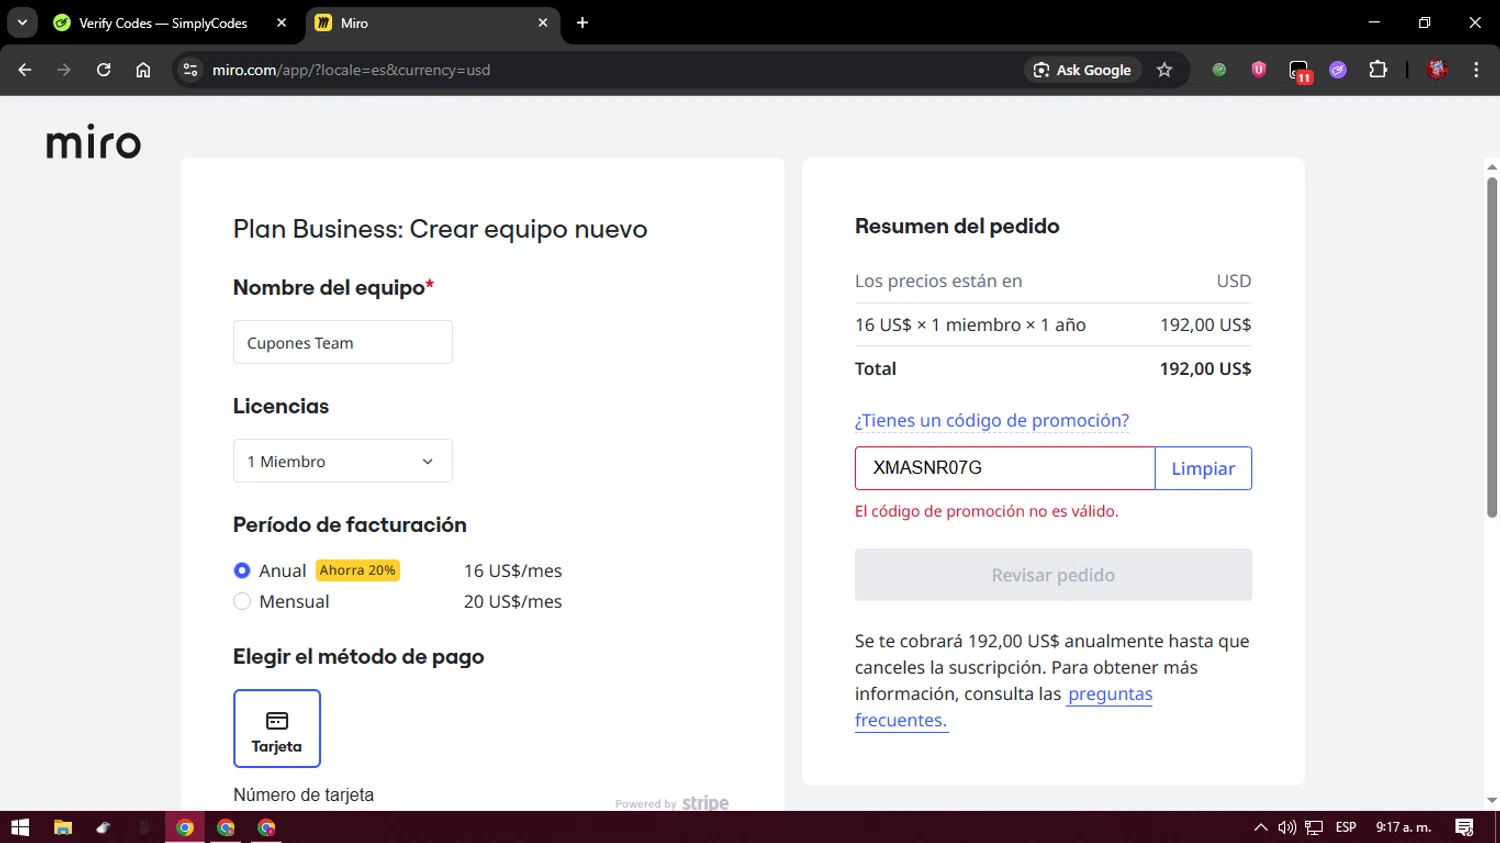Open the Extensions puzzle menu
Image resolution: width=1500 pixels, height=843 pixels.
pos(1378,70)
